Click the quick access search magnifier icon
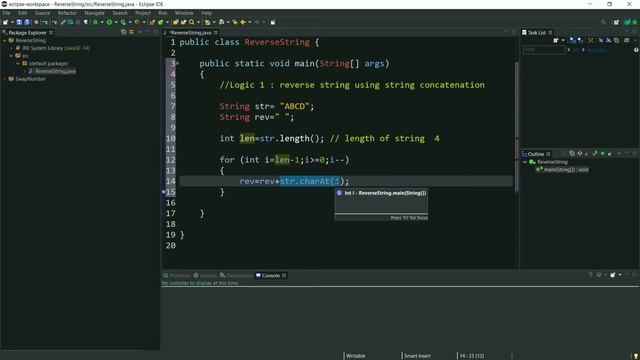 603,22
